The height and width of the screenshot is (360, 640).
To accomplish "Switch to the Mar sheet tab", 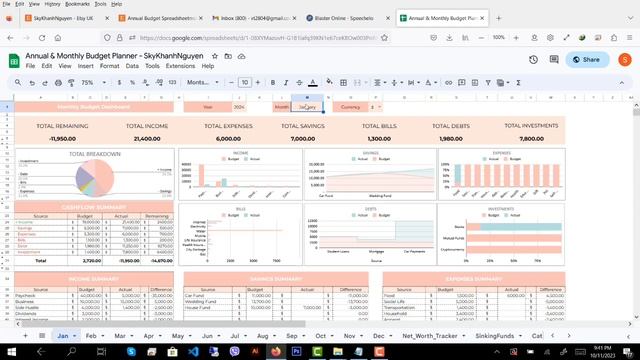I will (120, 336).
